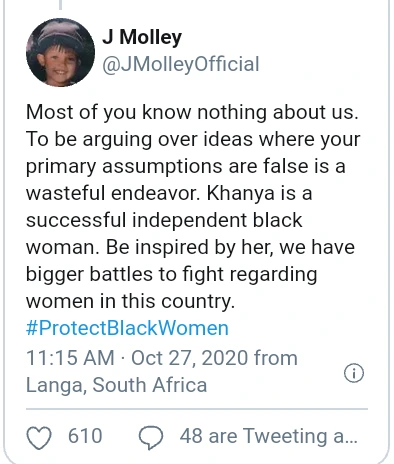Click the word 'from' before the location

(276, 358)
